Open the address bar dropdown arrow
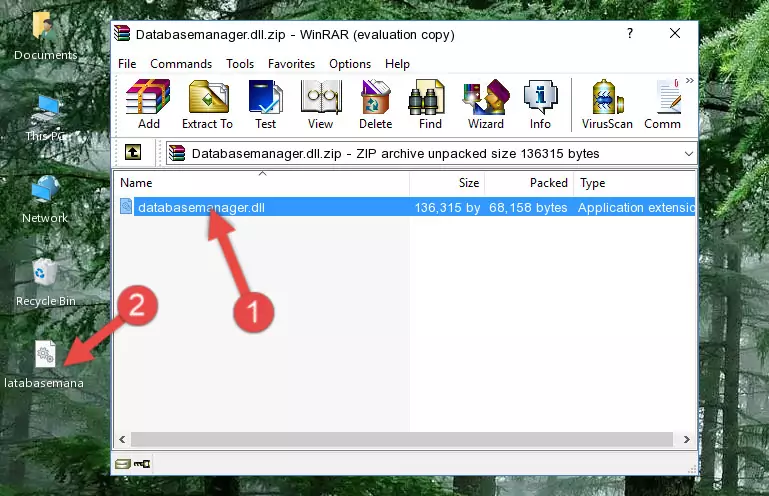This screenshot has width=769, height=496. coord(689,154)
